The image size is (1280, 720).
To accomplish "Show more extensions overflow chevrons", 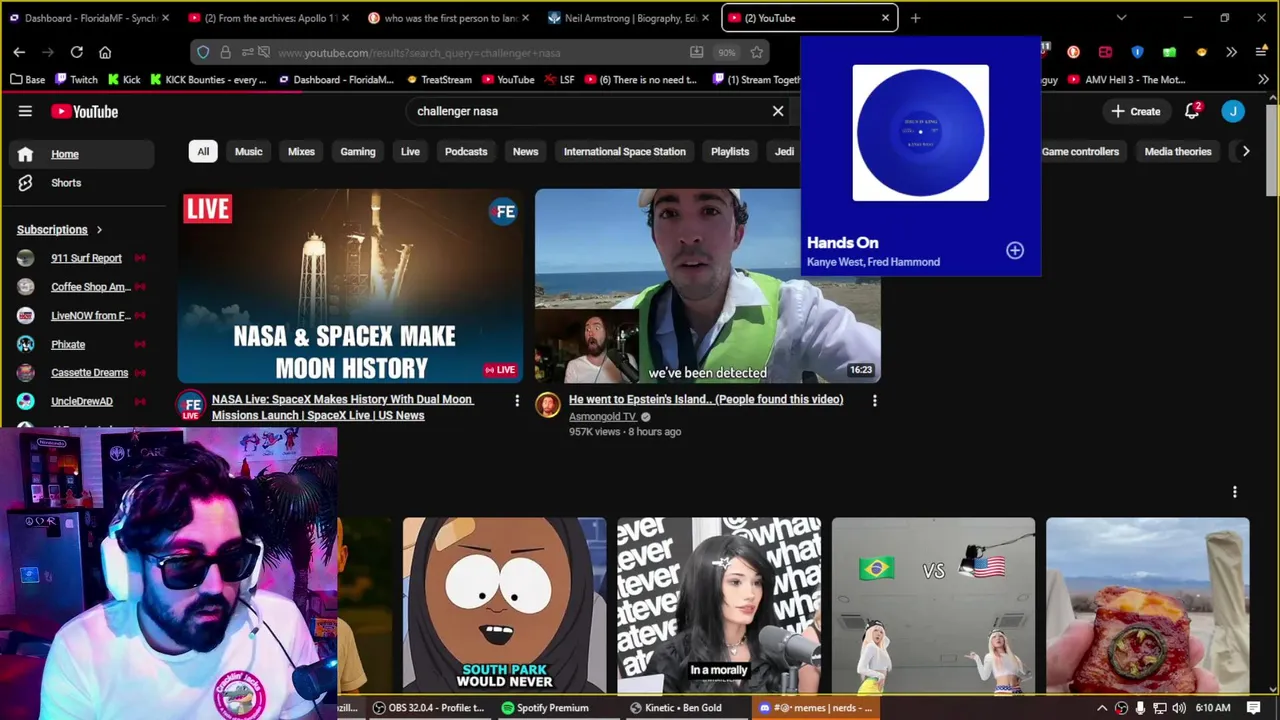I will pyautogui.click(x=1231, y=52).
